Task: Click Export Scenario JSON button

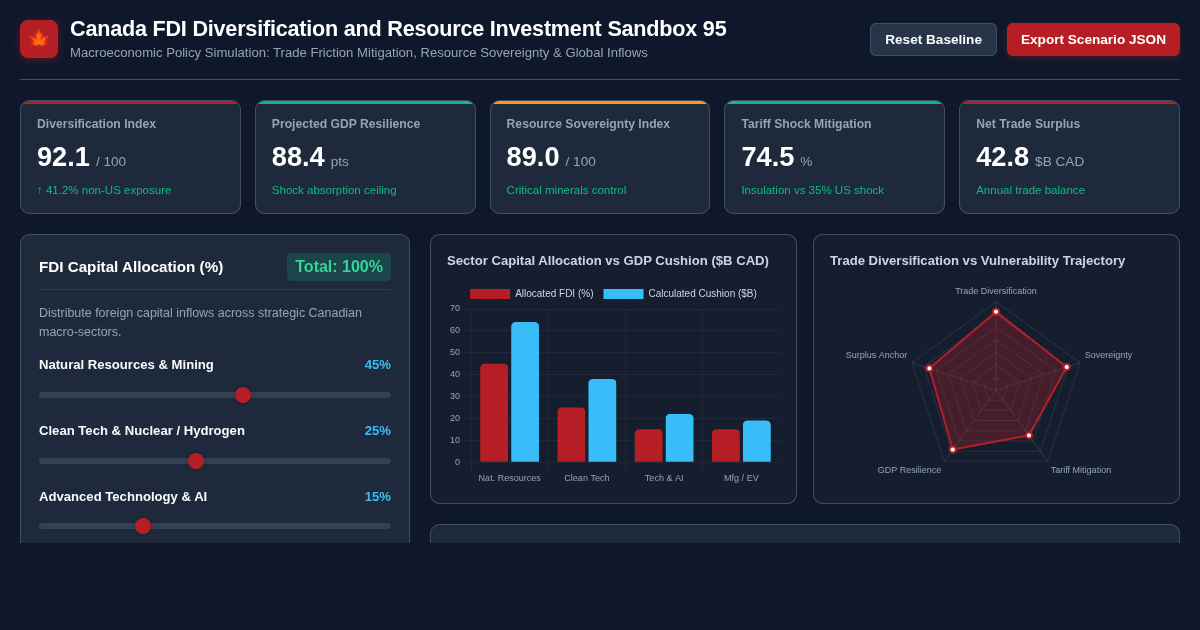Action: pos(1093,39)
